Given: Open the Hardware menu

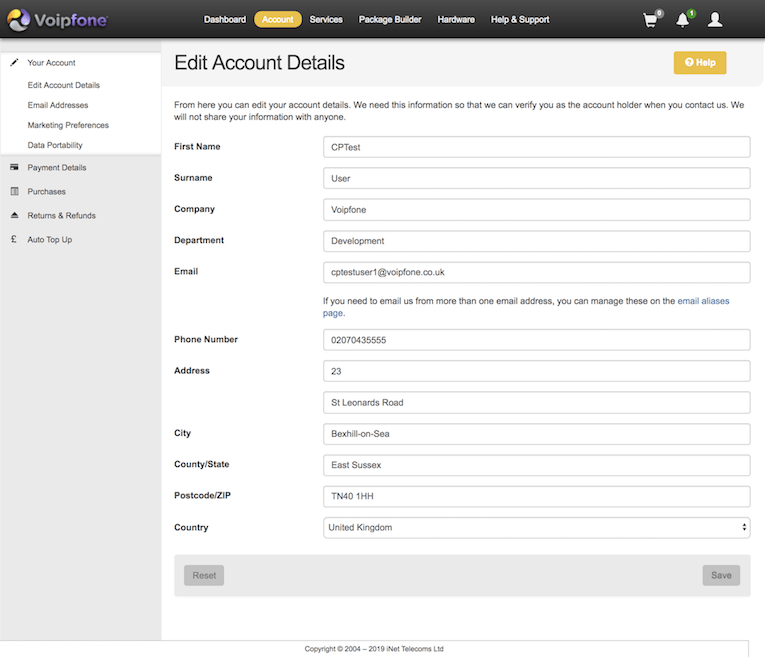Looking at the screenshot, I should click(456, 20).
